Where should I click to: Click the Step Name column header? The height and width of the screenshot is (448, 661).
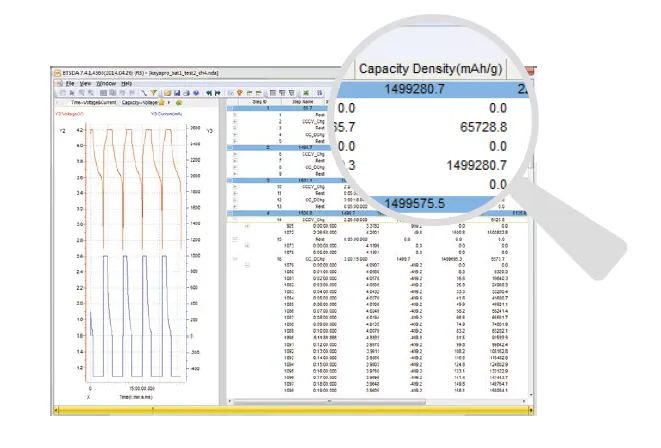point(304,101)
